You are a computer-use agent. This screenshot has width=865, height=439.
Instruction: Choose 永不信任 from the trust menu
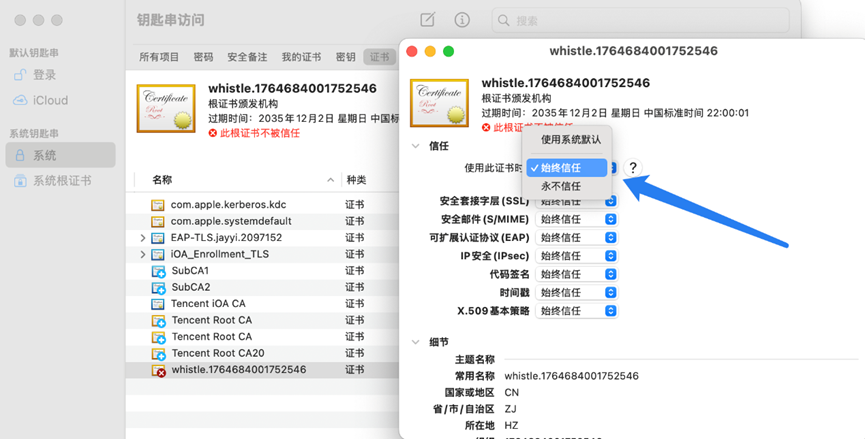[x=567, y=186]
